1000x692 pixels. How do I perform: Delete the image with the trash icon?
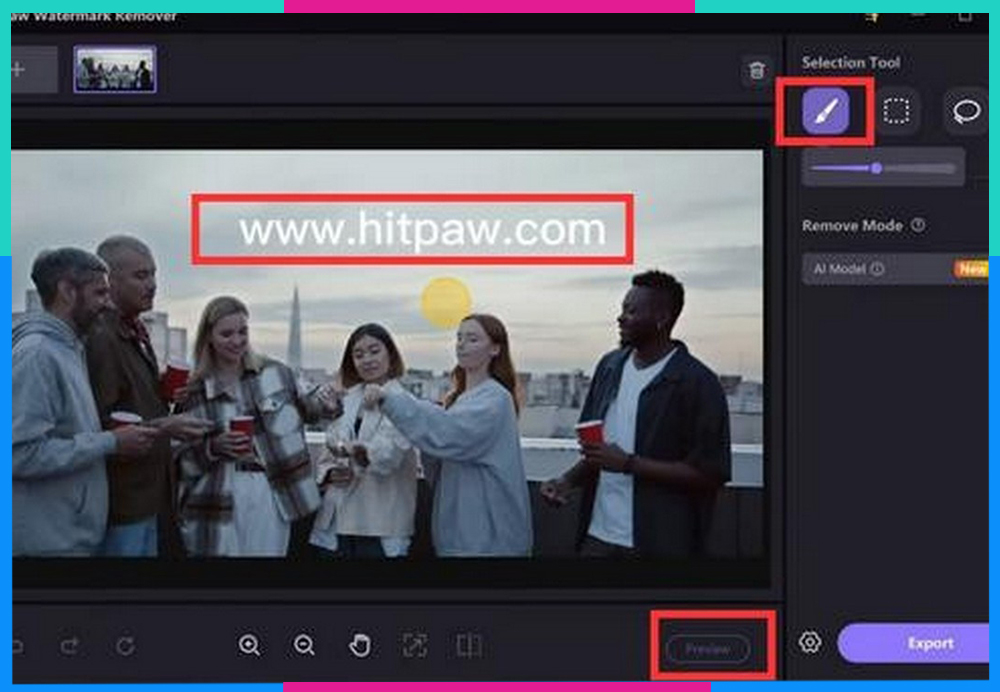click(x=756, y=70)
